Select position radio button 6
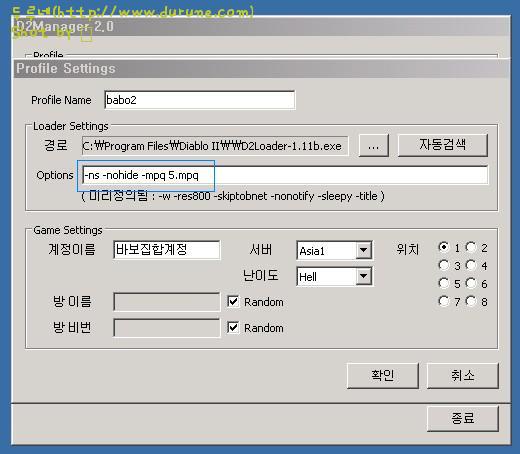520x454 pixels. coord(471,283)
